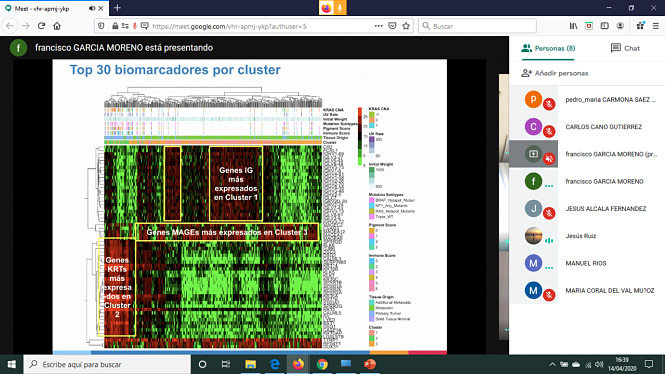665x374 pixels.
Task: Click Añadir personas icon
Action: pyautogui.click(x=526, y=73)
